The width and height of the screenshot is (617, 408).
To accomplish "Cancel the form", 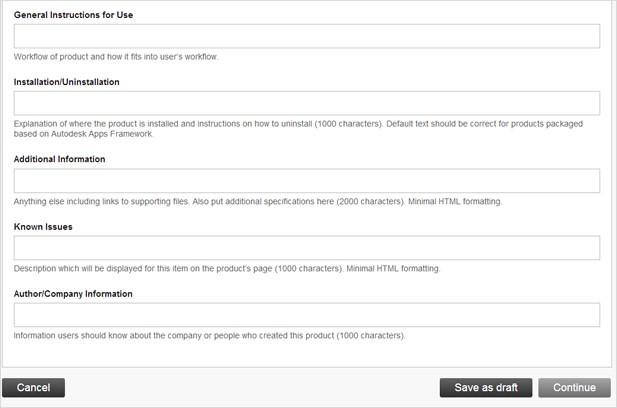I will pos(33,388).
